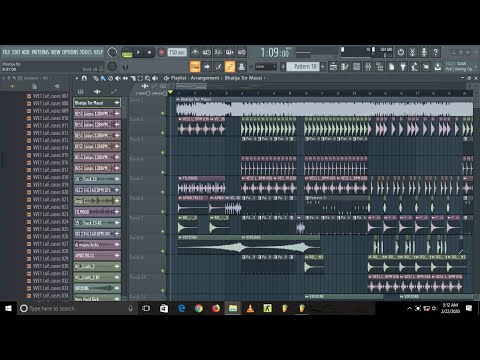Viewport: 480px width, 360px height.
Task: Click the time display 1:09:00
Action: tap(275, 53)
